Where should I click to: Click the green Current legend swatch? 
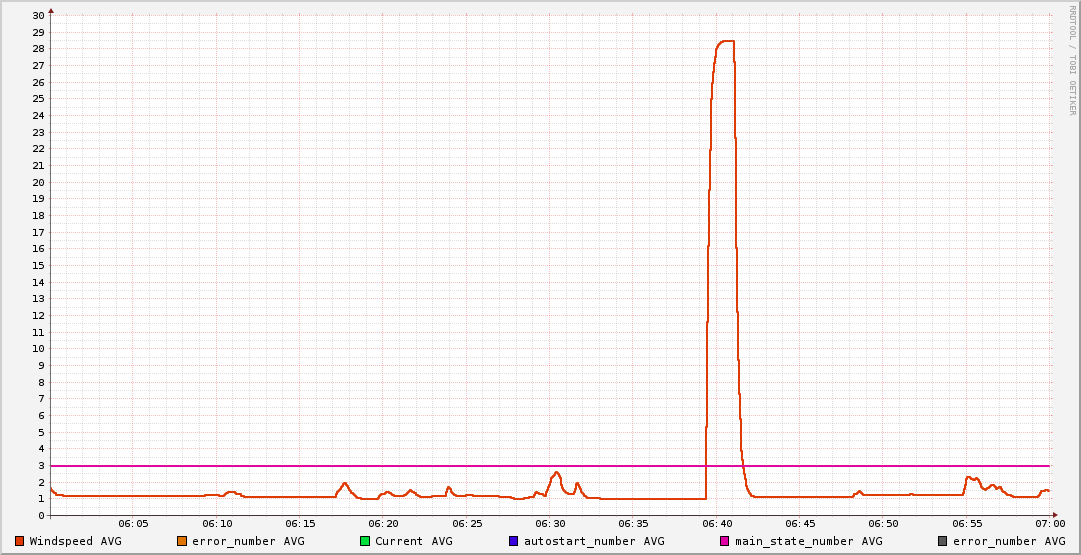tap(365, 541)
